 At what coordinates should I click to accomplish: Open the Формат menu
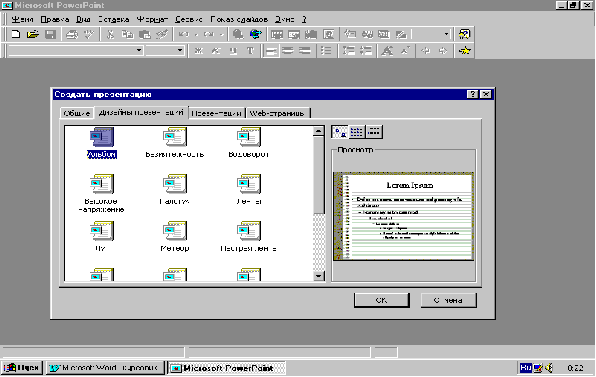pyautogui.click(x=152, y=19)
